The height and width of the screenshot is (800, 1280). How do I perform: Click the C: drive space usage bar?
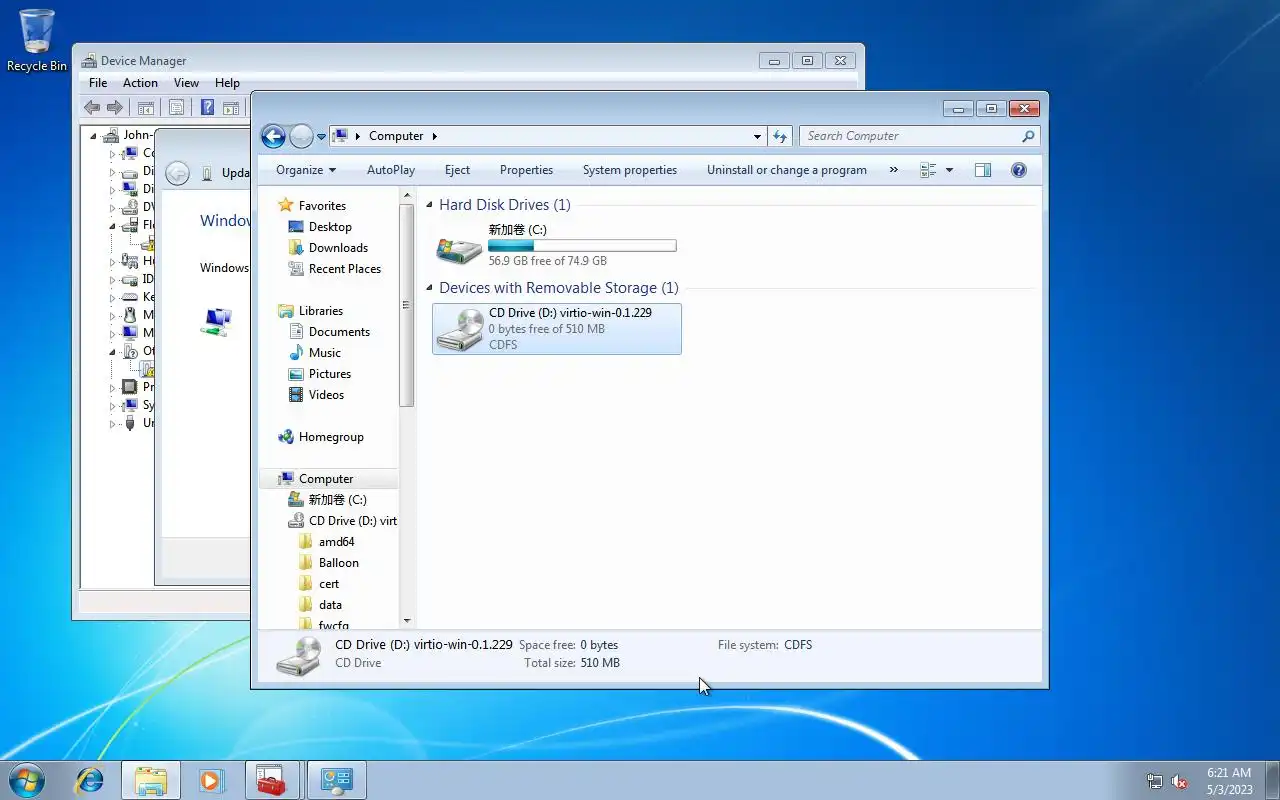click(582, 245)
